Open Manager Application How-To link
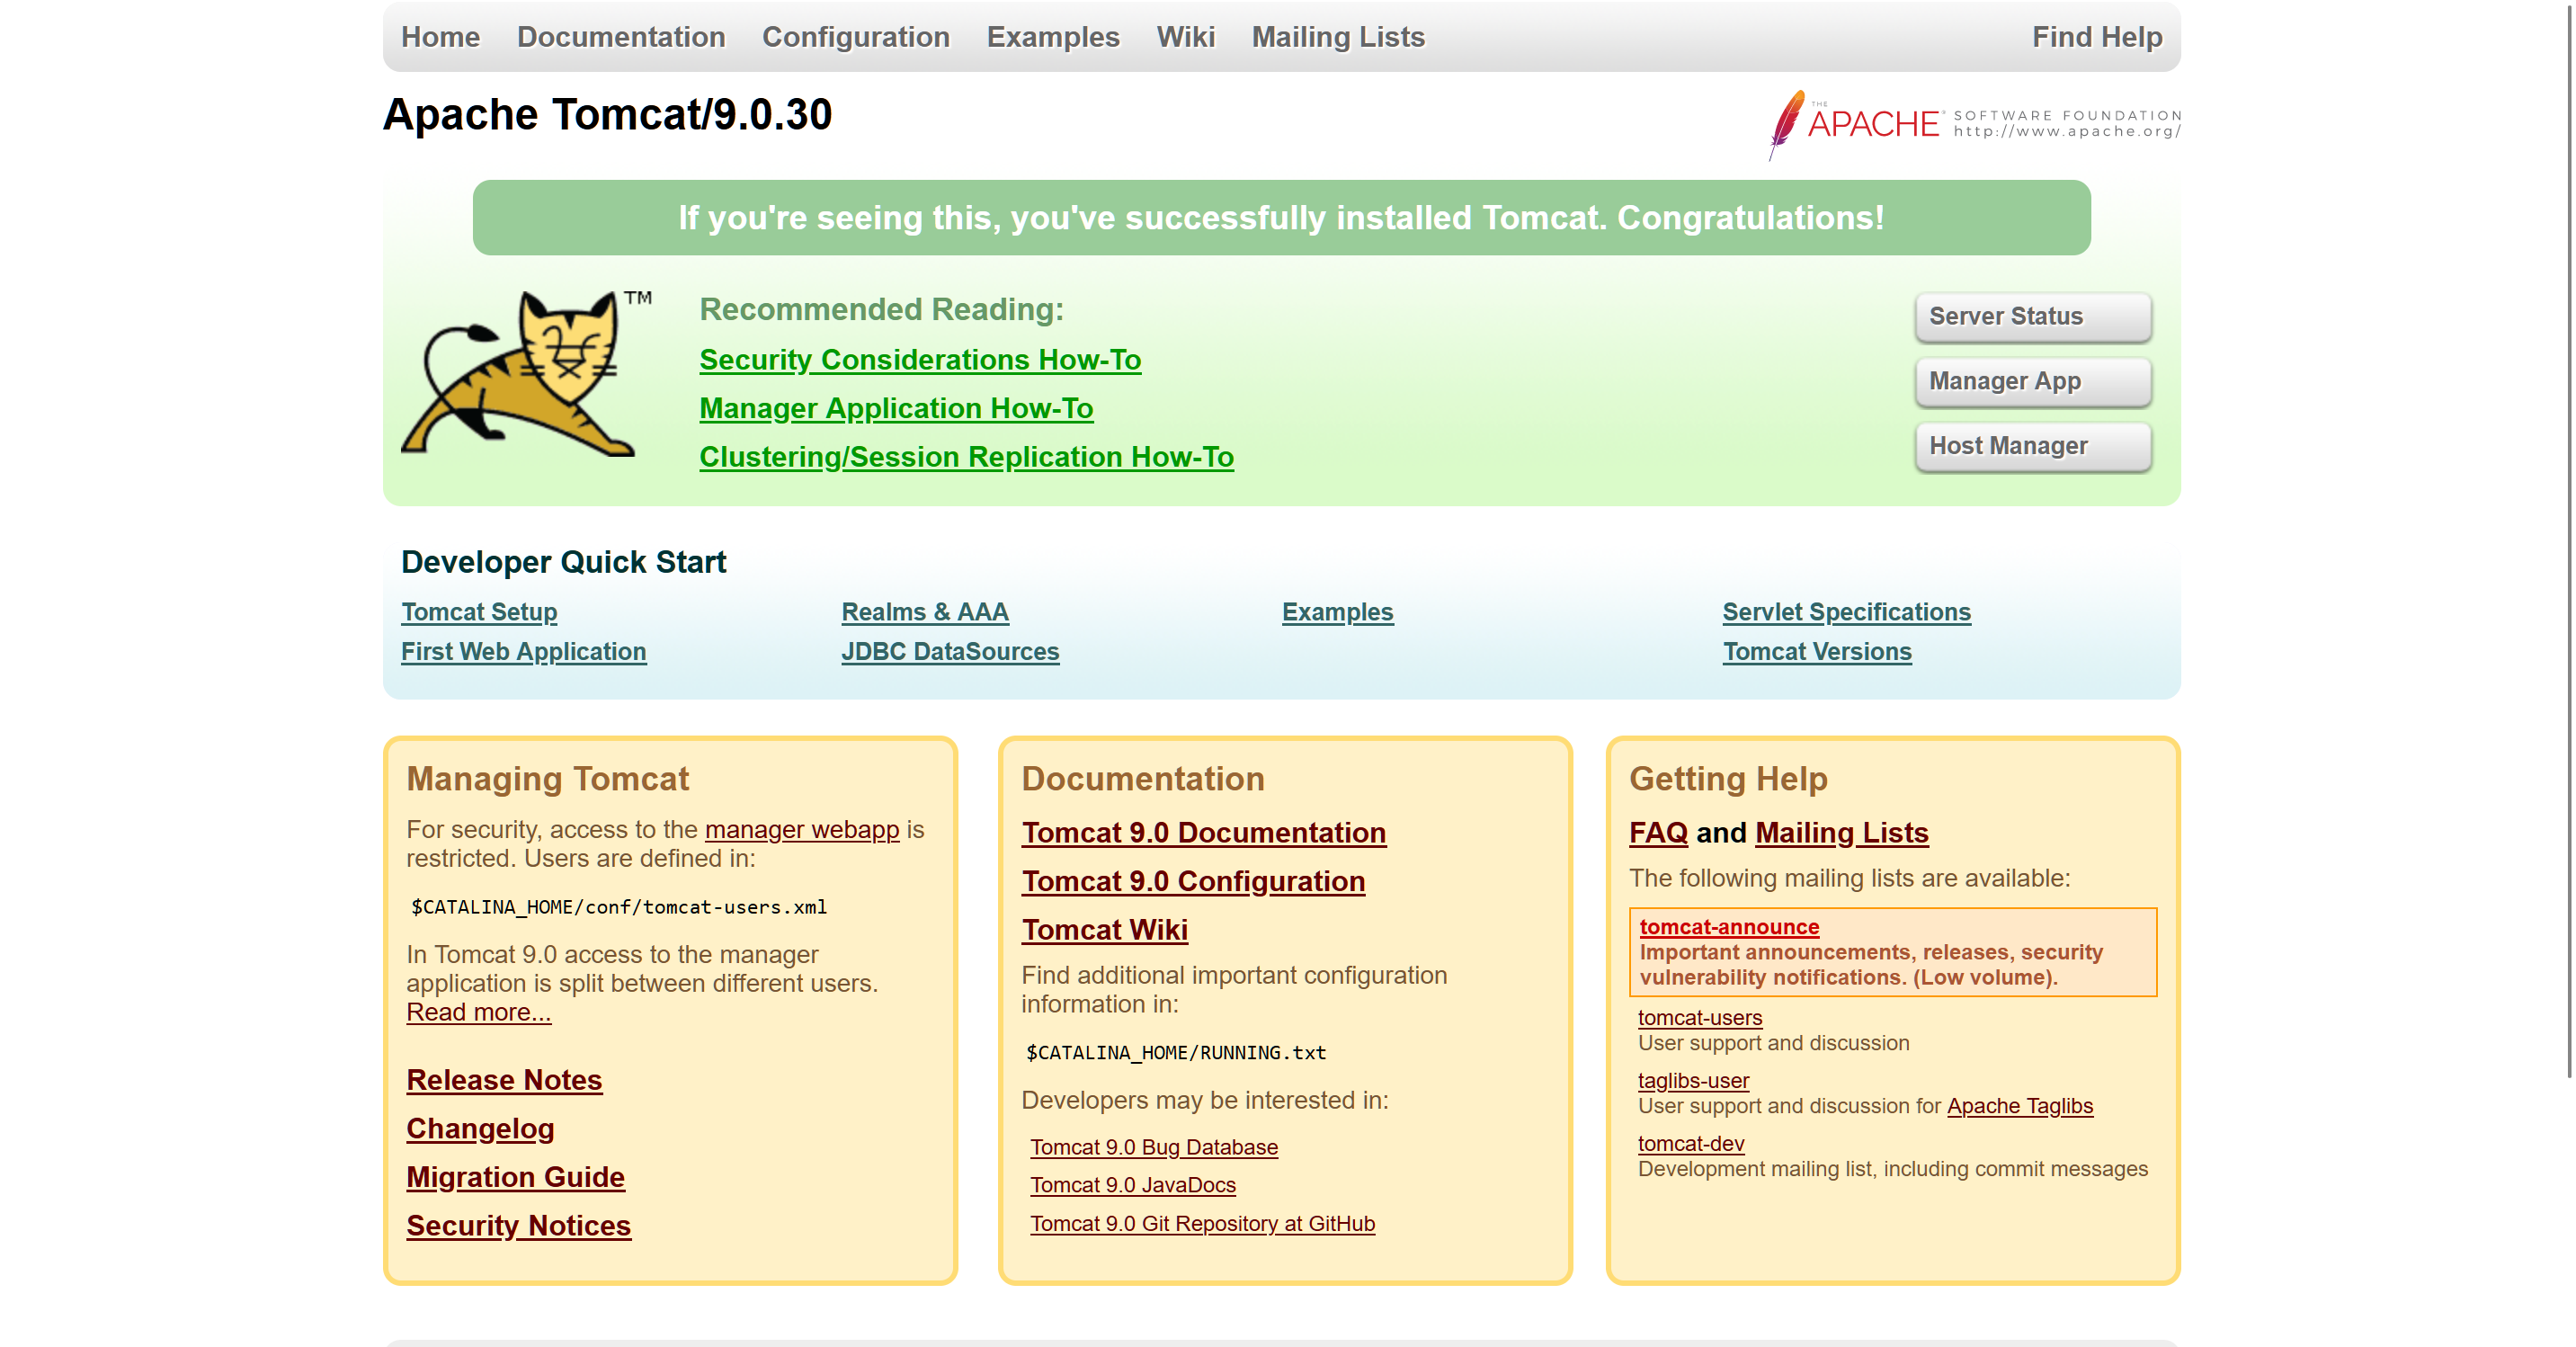The image size is (2576, 1347). 896,409
